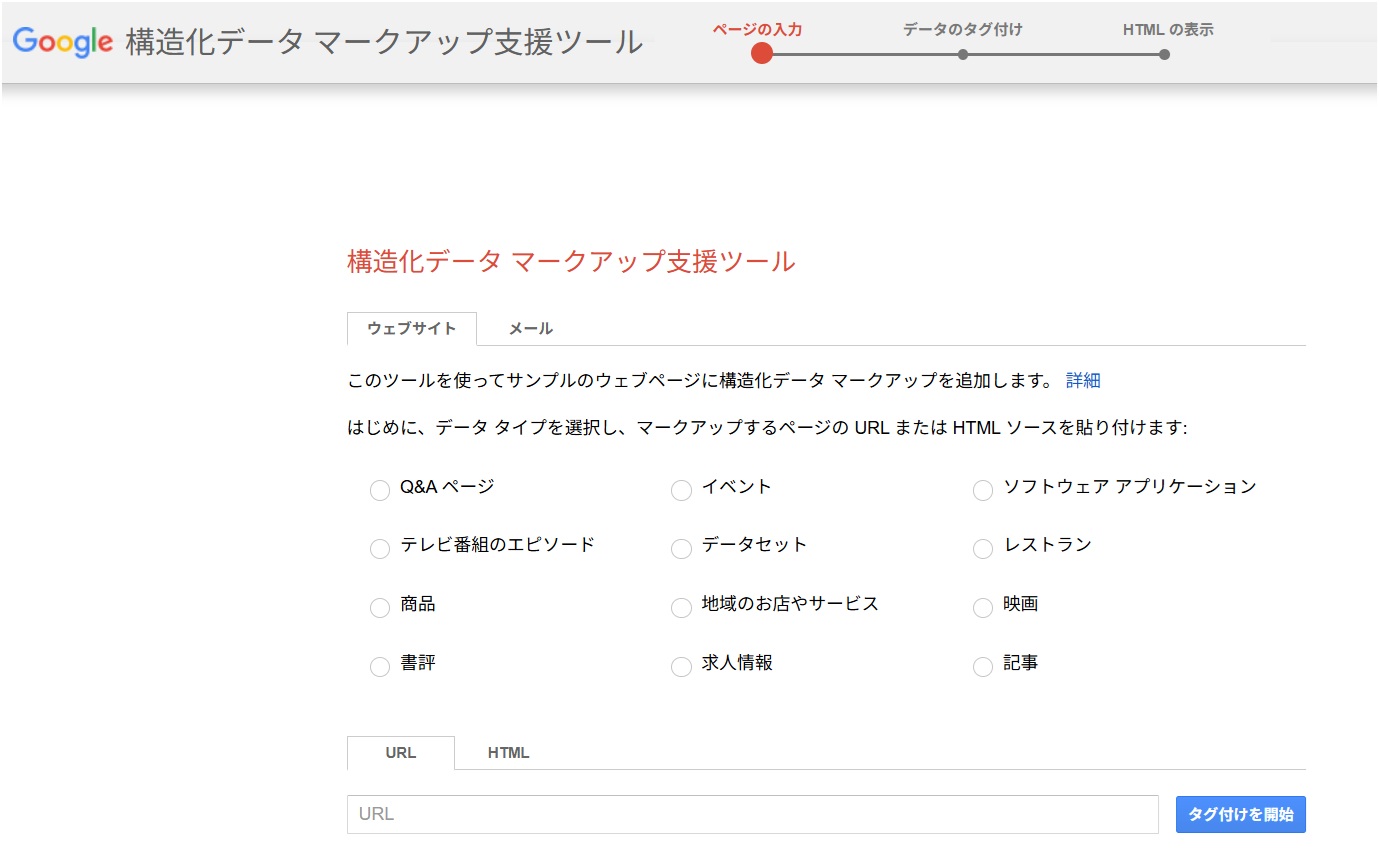The image size is (1379, 859).
Task: Click the Google logo
Action: click(62, 42)
